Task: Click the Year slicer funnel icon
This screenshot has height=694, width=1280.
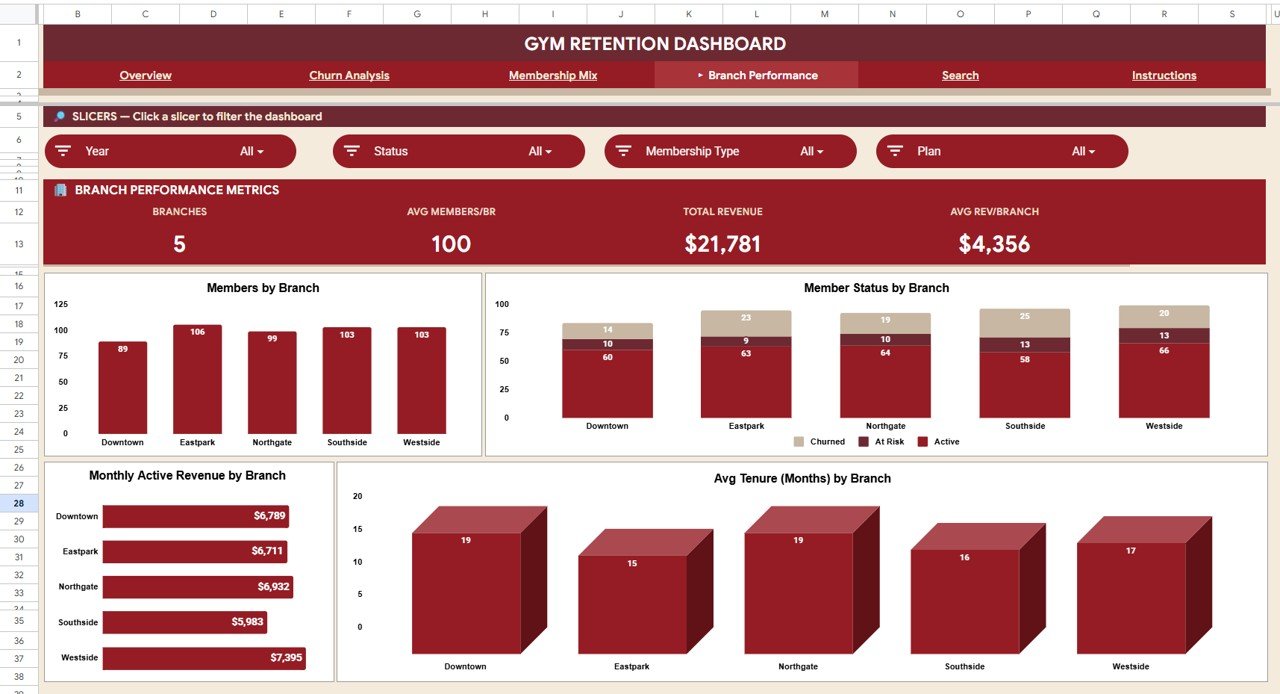Action: (63, 151)
